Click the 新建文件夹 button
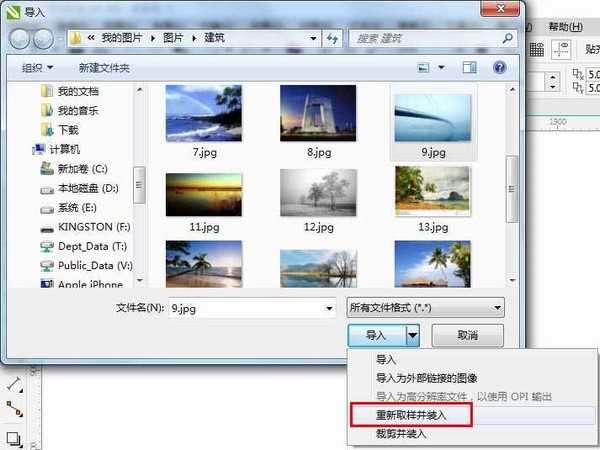 tap(104, 67)
